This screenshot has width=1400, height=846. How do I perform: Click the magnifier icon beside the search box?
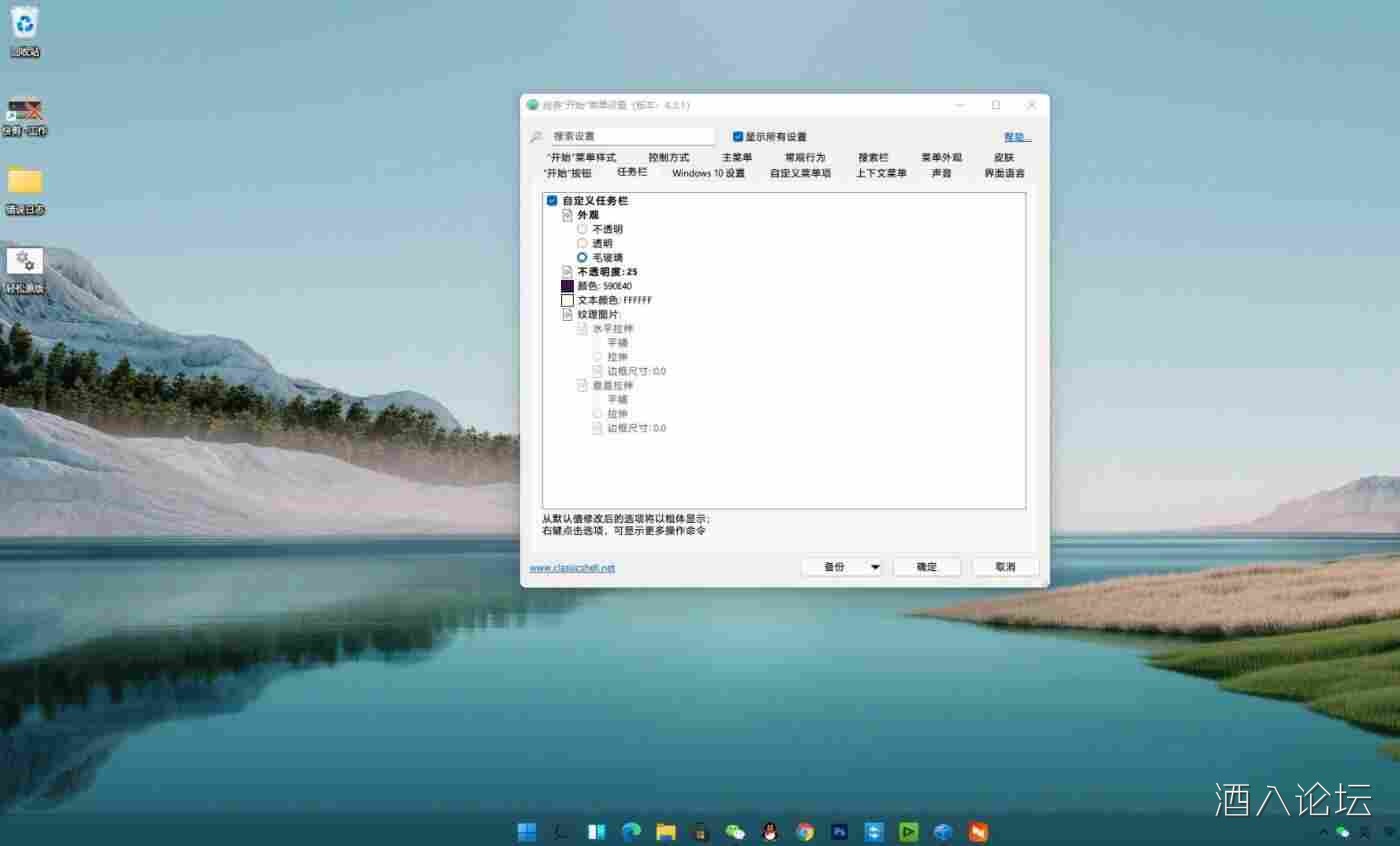point(536,136)
